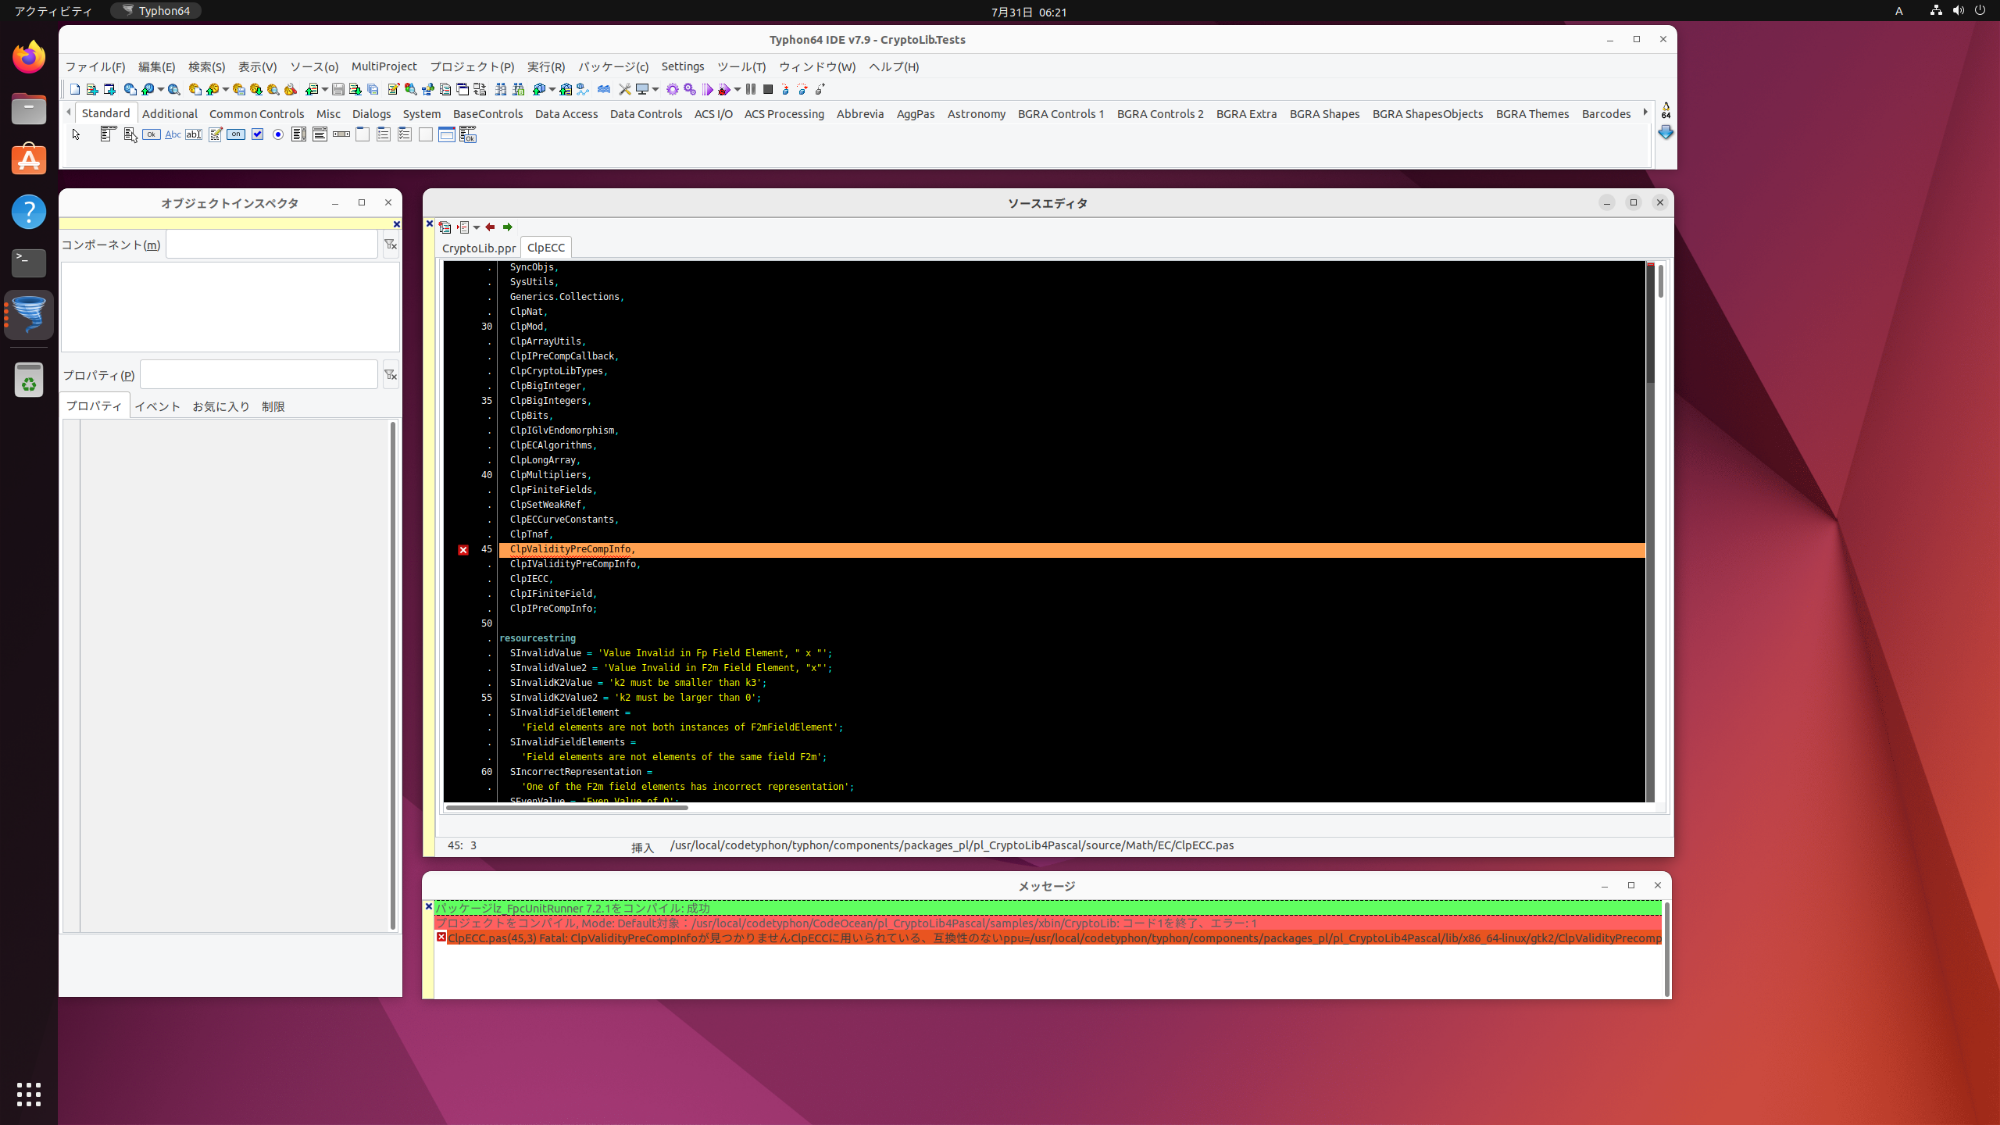2000x1125 pixels.
Task: Pick the TActionList component icon
Action: click(x=468, y=134)
